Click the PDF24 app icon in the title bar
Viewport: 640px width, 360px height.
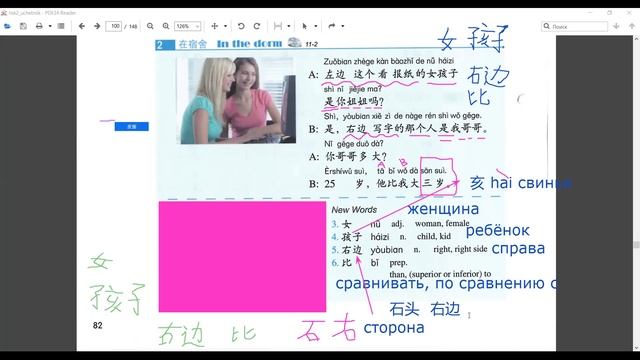pyautogui.click(x=4, y=13)
